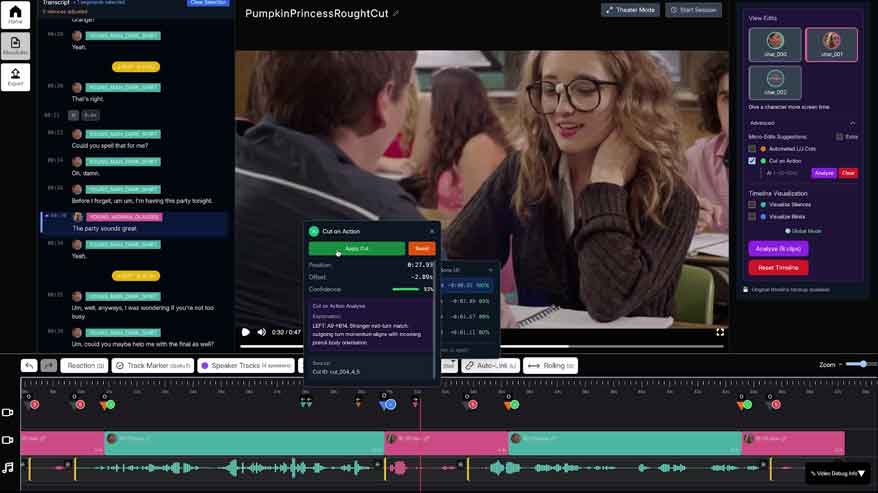Select the Track Marker tool
The height and width of the screenshot is (493, 878).
click(x=153, y=365)
